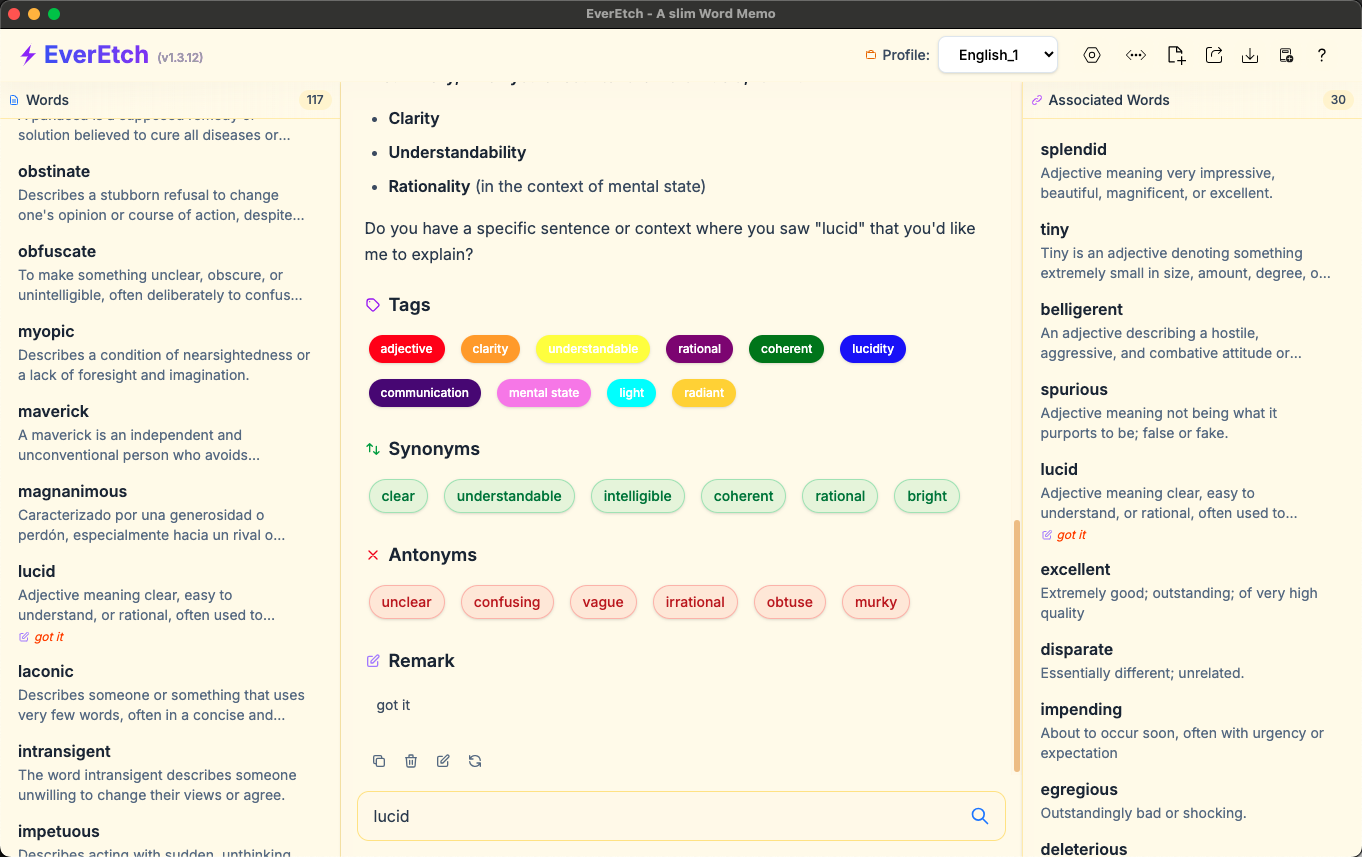1362x857 pixels.
Task: Click the three-dots code icon in header
Action: point(1135,55)
